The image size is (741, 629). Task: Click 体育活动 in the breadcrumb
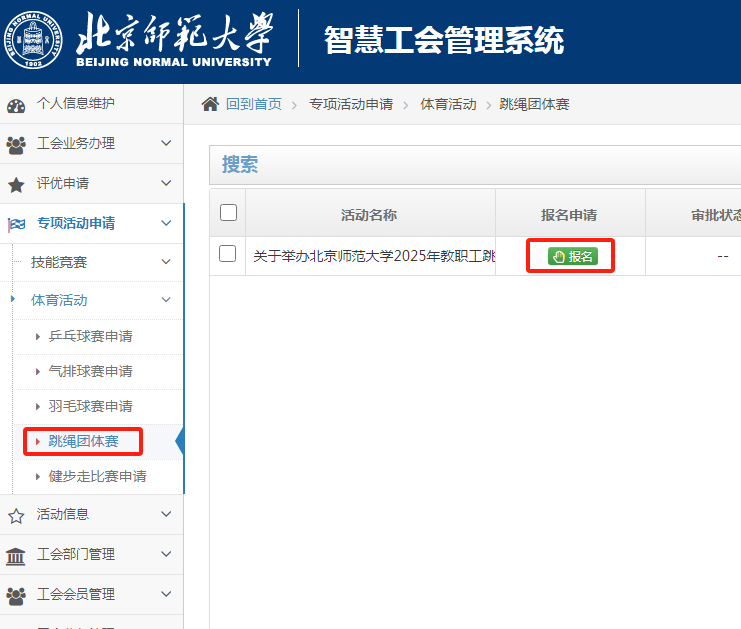[x=448, y=104]
